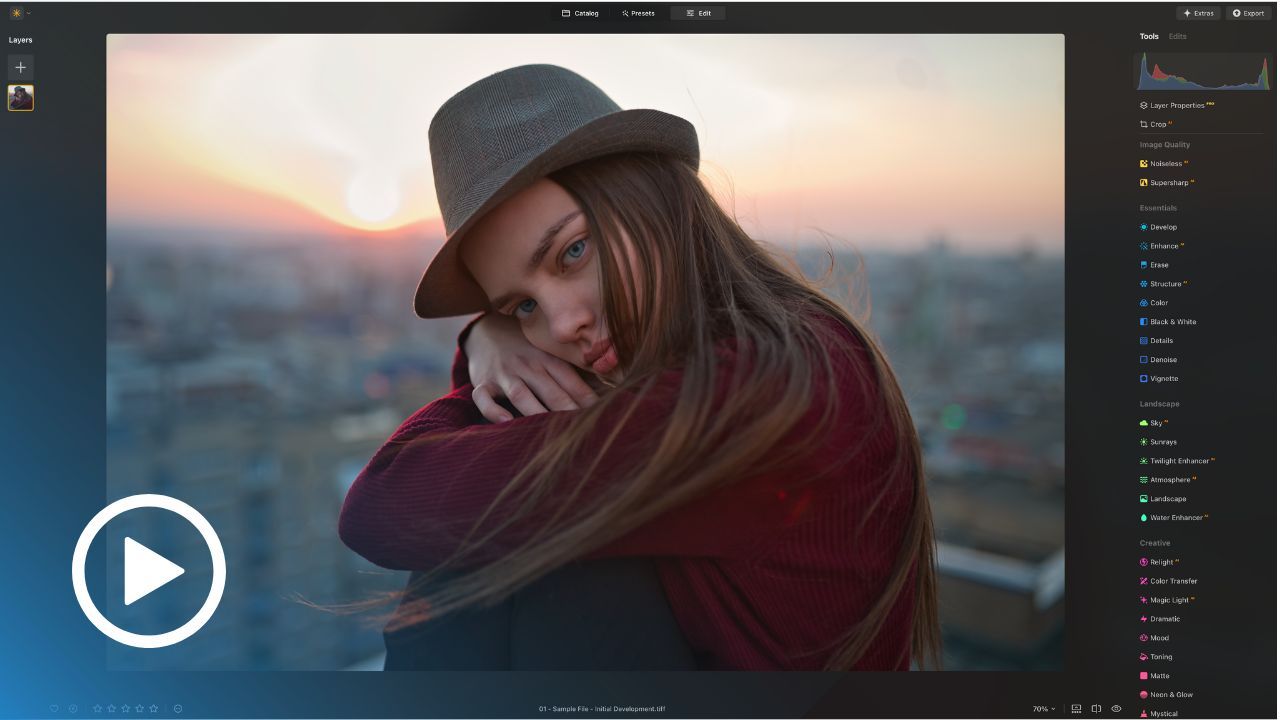This screenshot has height=720, width=1280.
Task: Open the Noiseless tool
Action: click(1165, 164)
